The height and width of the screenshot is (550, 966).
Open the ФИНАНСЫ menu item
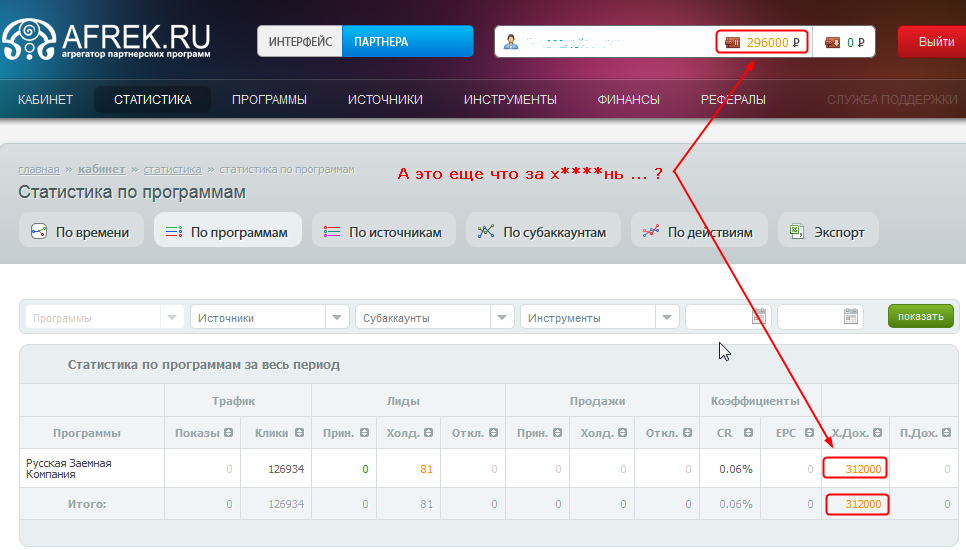[x=628, y=99]
